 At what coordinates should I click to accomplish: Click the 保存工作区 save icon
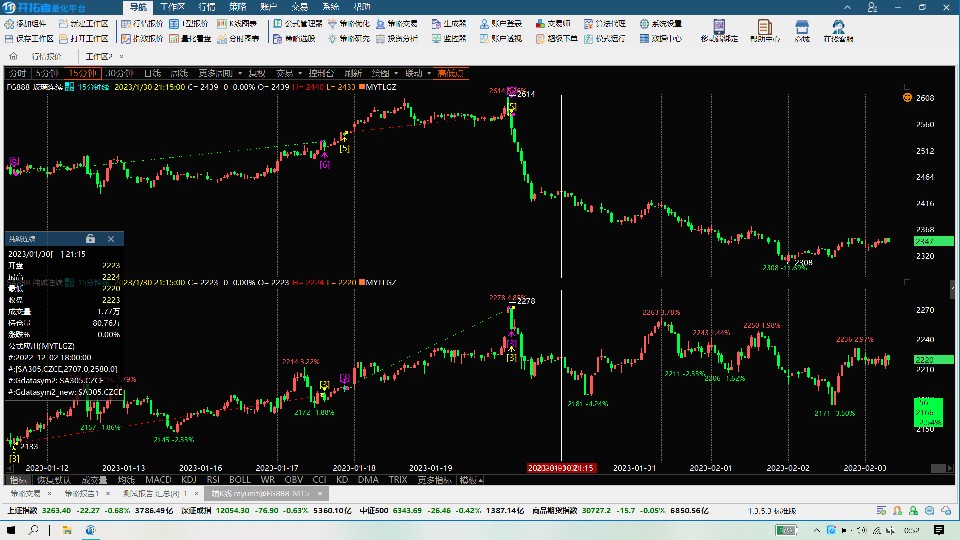coord(9,39)
